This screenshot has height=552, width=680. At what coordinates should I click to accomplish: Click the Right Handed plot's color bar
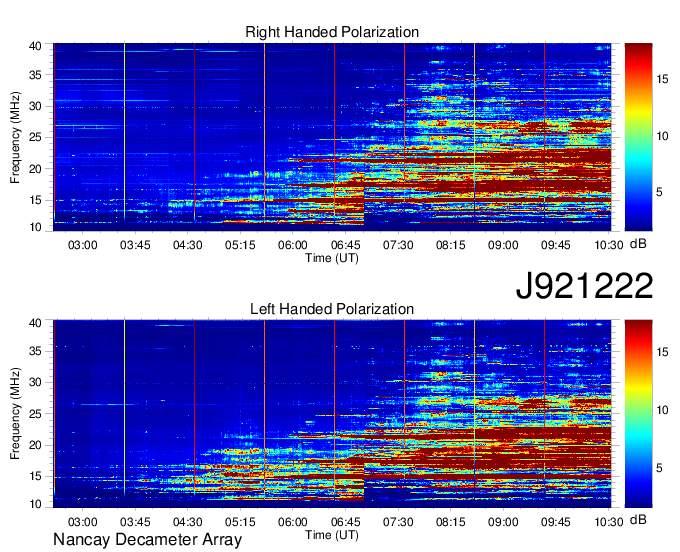pos(638,137)
